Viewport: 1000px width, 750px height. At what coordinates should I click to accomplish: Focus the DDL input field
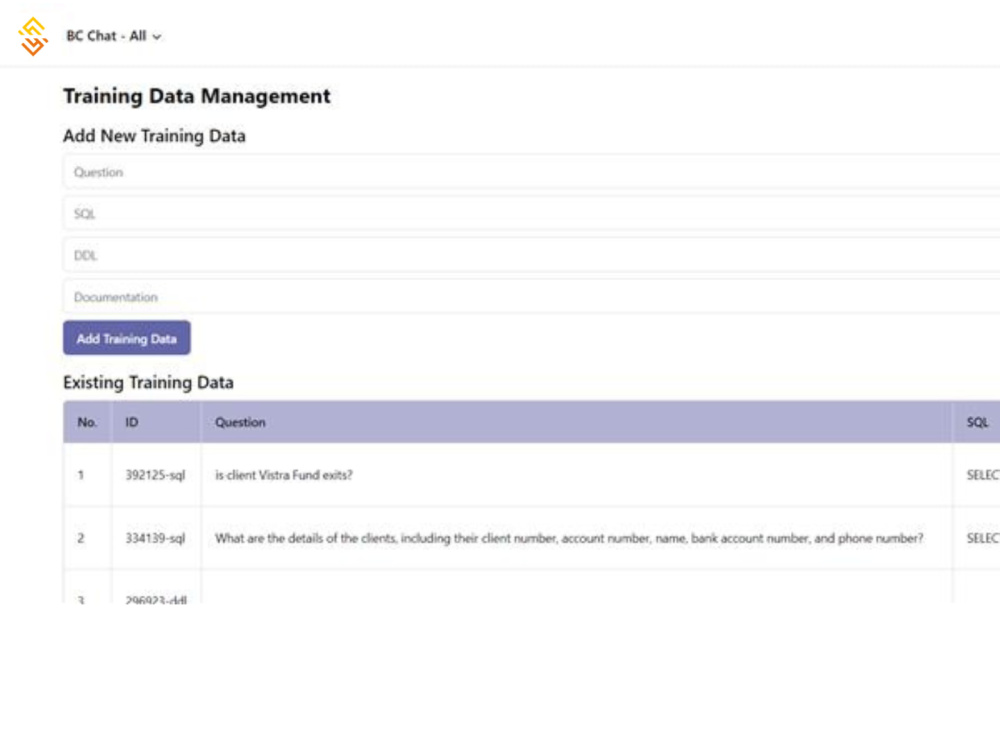pyautogui.click(x=531, y=256)
